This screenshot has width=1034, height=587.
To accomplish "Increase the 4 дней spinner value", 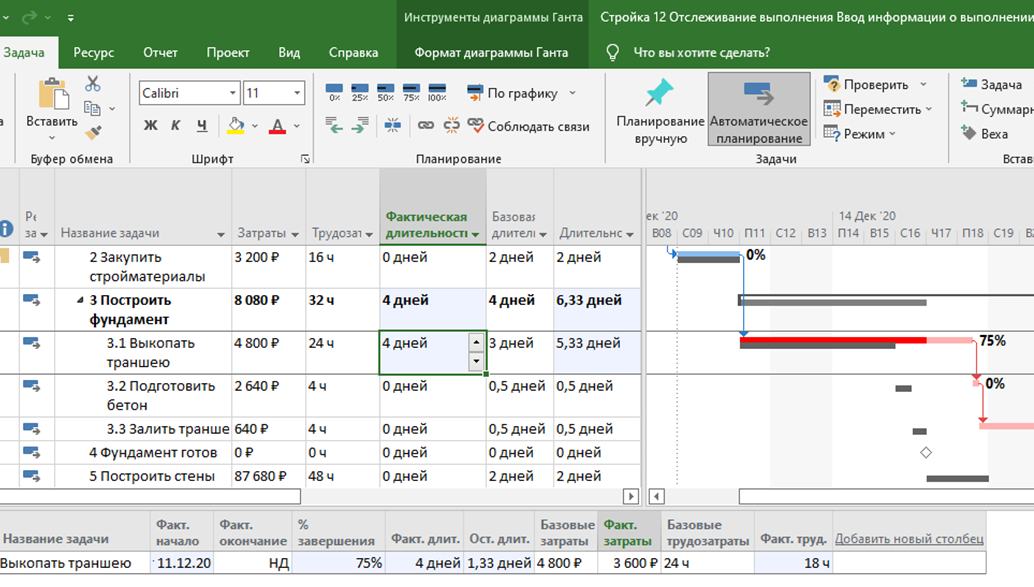I will pyautogui.click(x=476, y=342).
